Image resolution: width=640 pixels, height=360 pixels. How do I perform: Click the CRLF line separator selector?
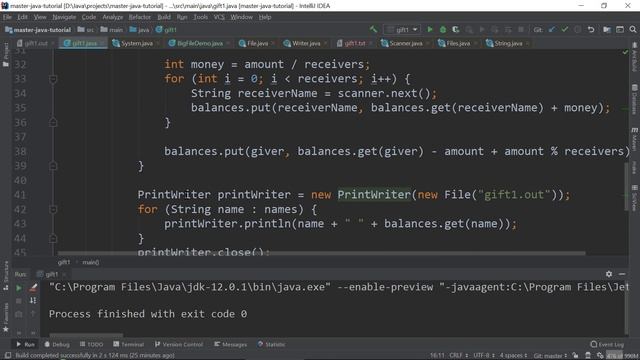tap(459, 356)
